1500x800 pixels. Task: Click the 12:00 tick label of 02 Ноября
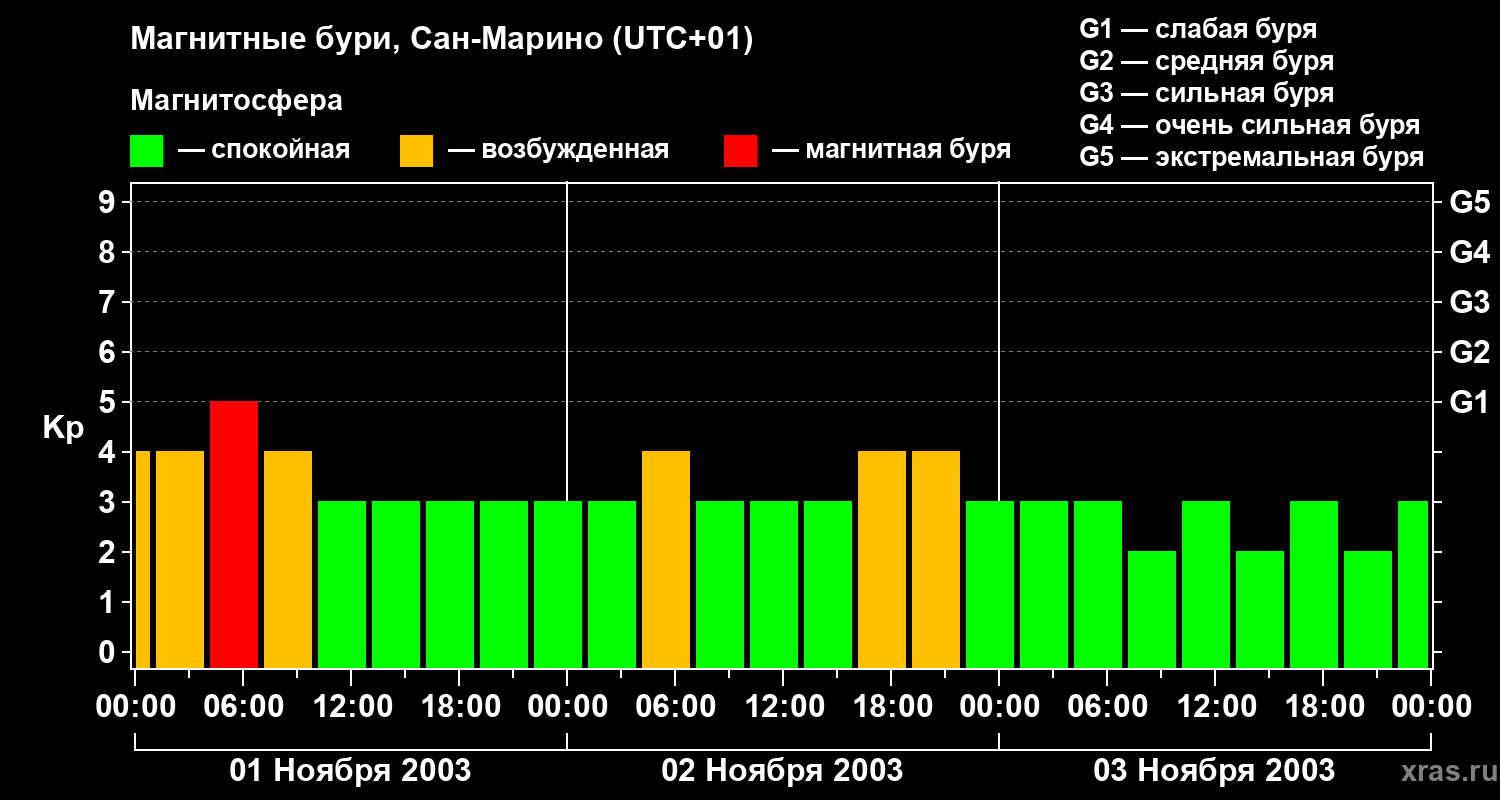(783, 706)
